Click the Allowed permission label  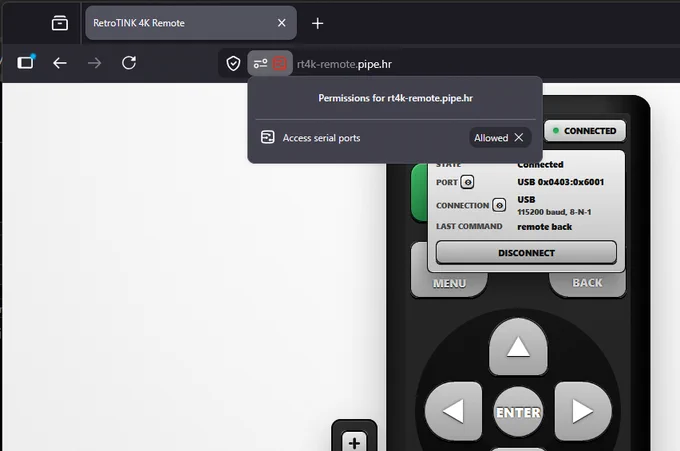491,138
